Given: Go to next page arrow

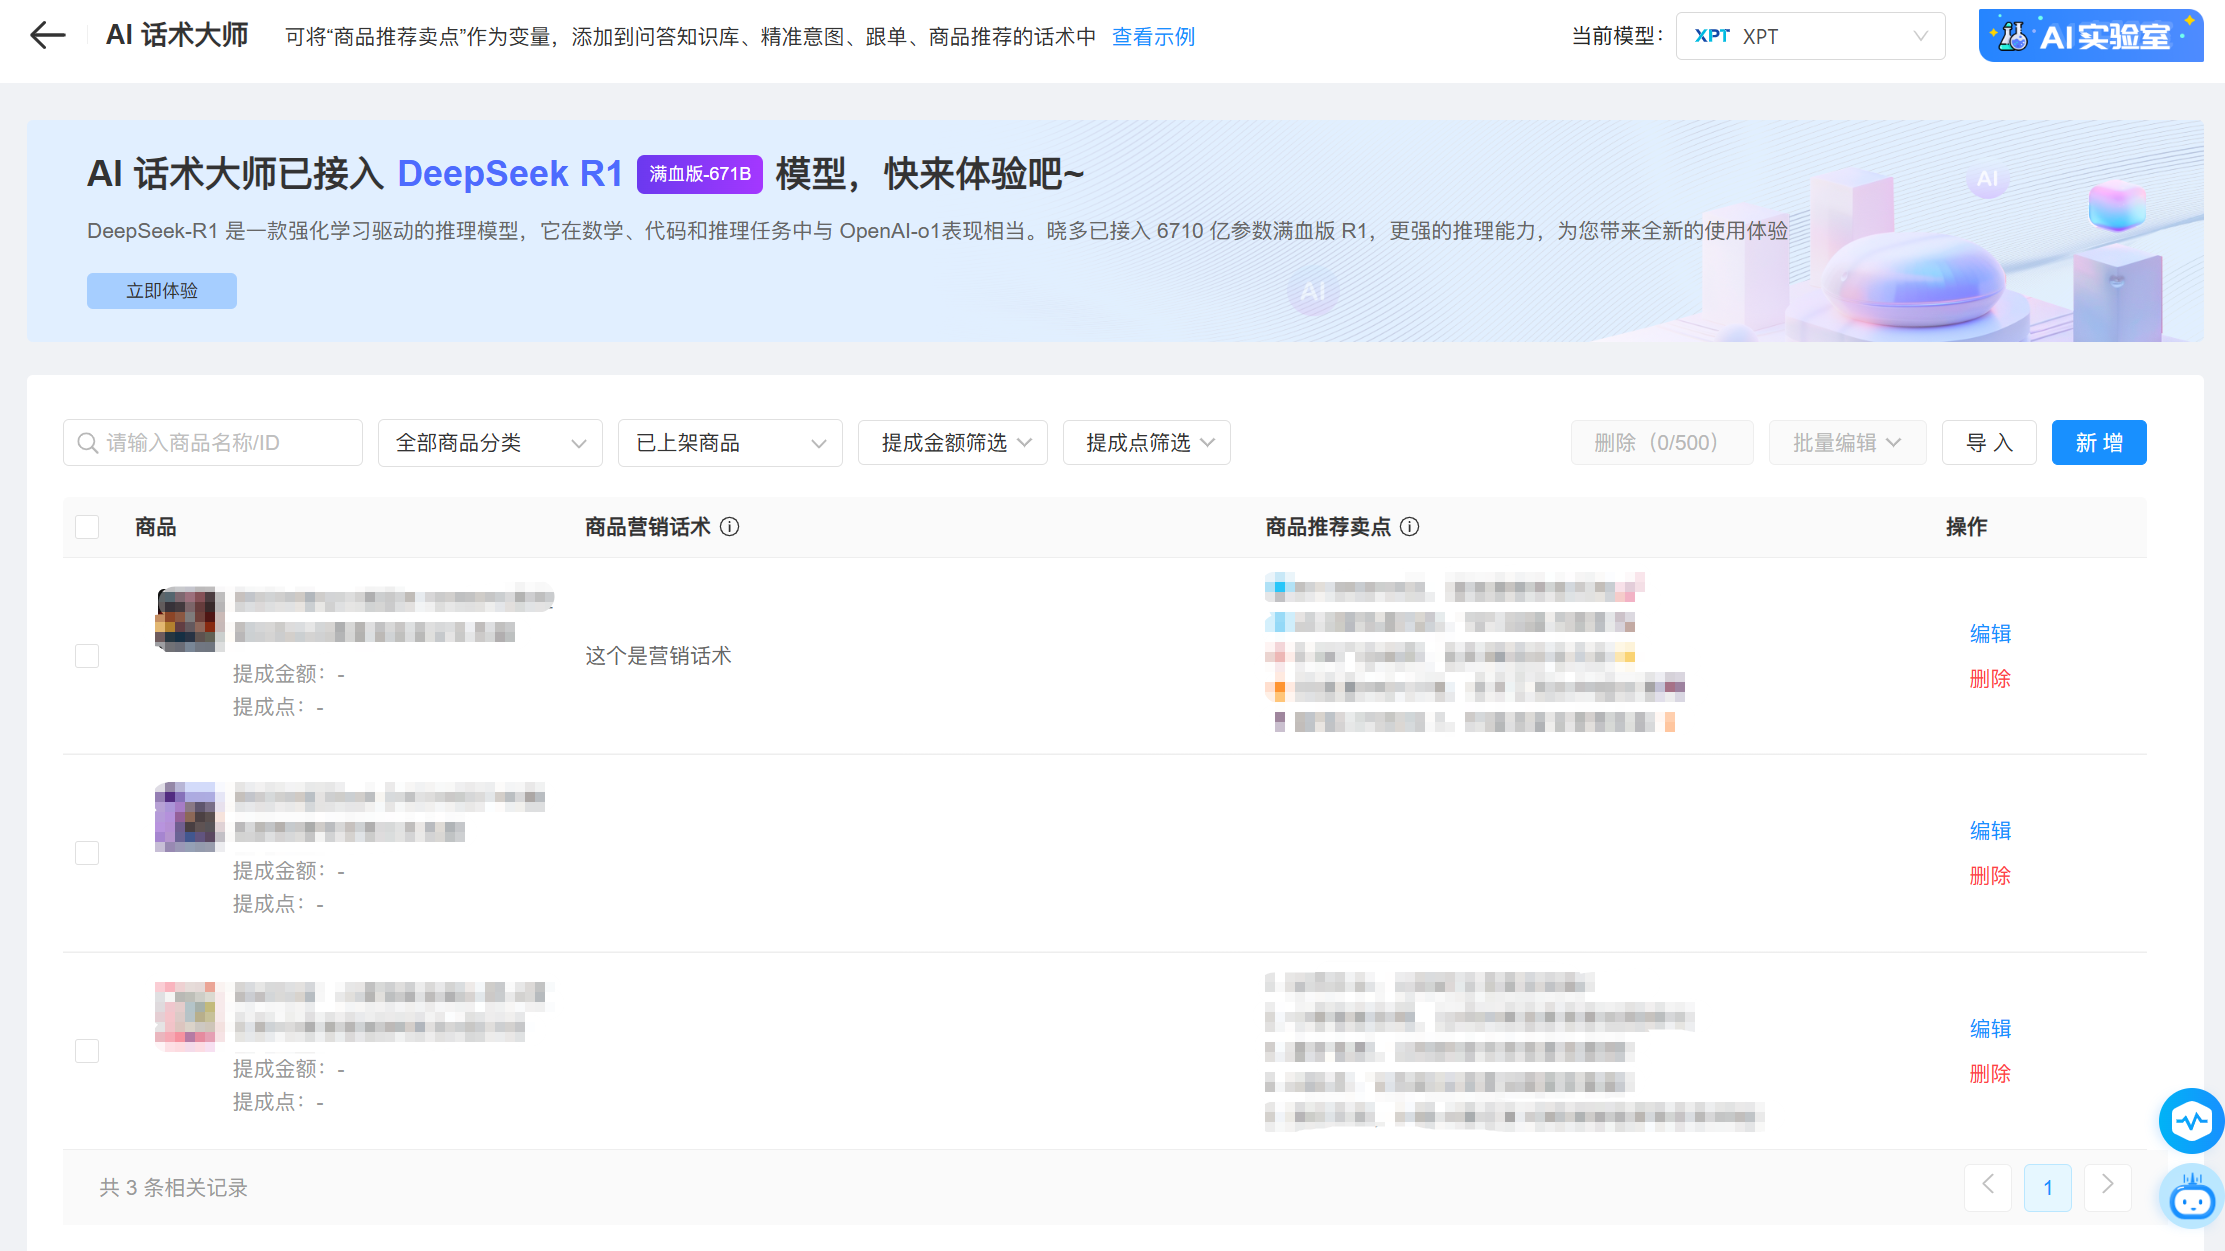Looking at the screenshot, I should [x=2107, y=1187].
